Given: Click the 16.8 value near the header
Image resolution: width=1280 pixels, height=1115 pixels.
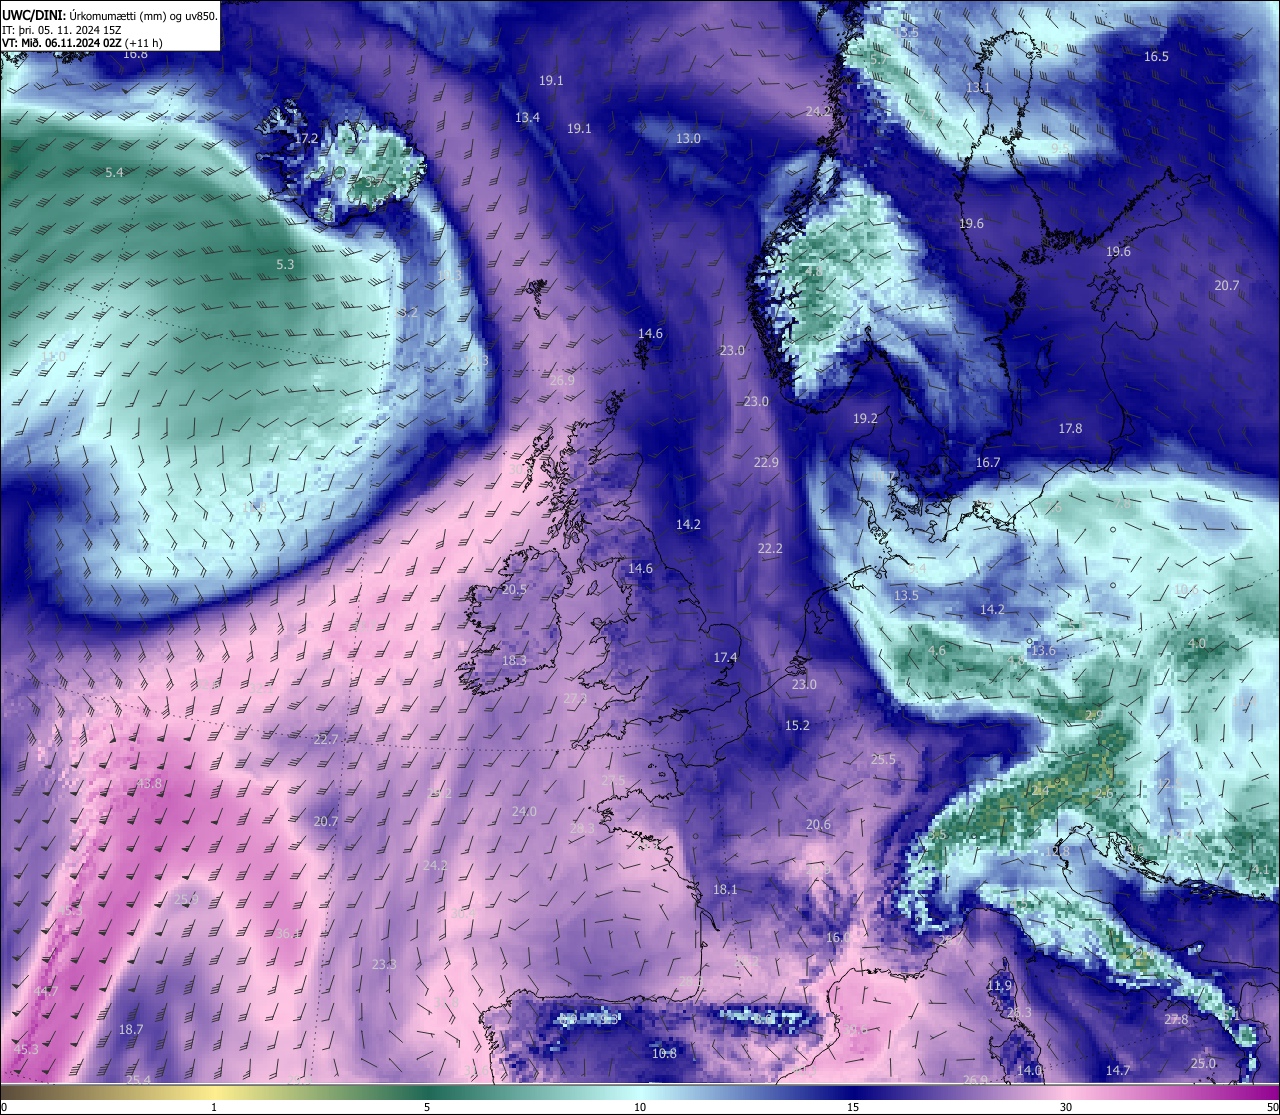Looking at the screenshot, I should click(x=135, y=54).
